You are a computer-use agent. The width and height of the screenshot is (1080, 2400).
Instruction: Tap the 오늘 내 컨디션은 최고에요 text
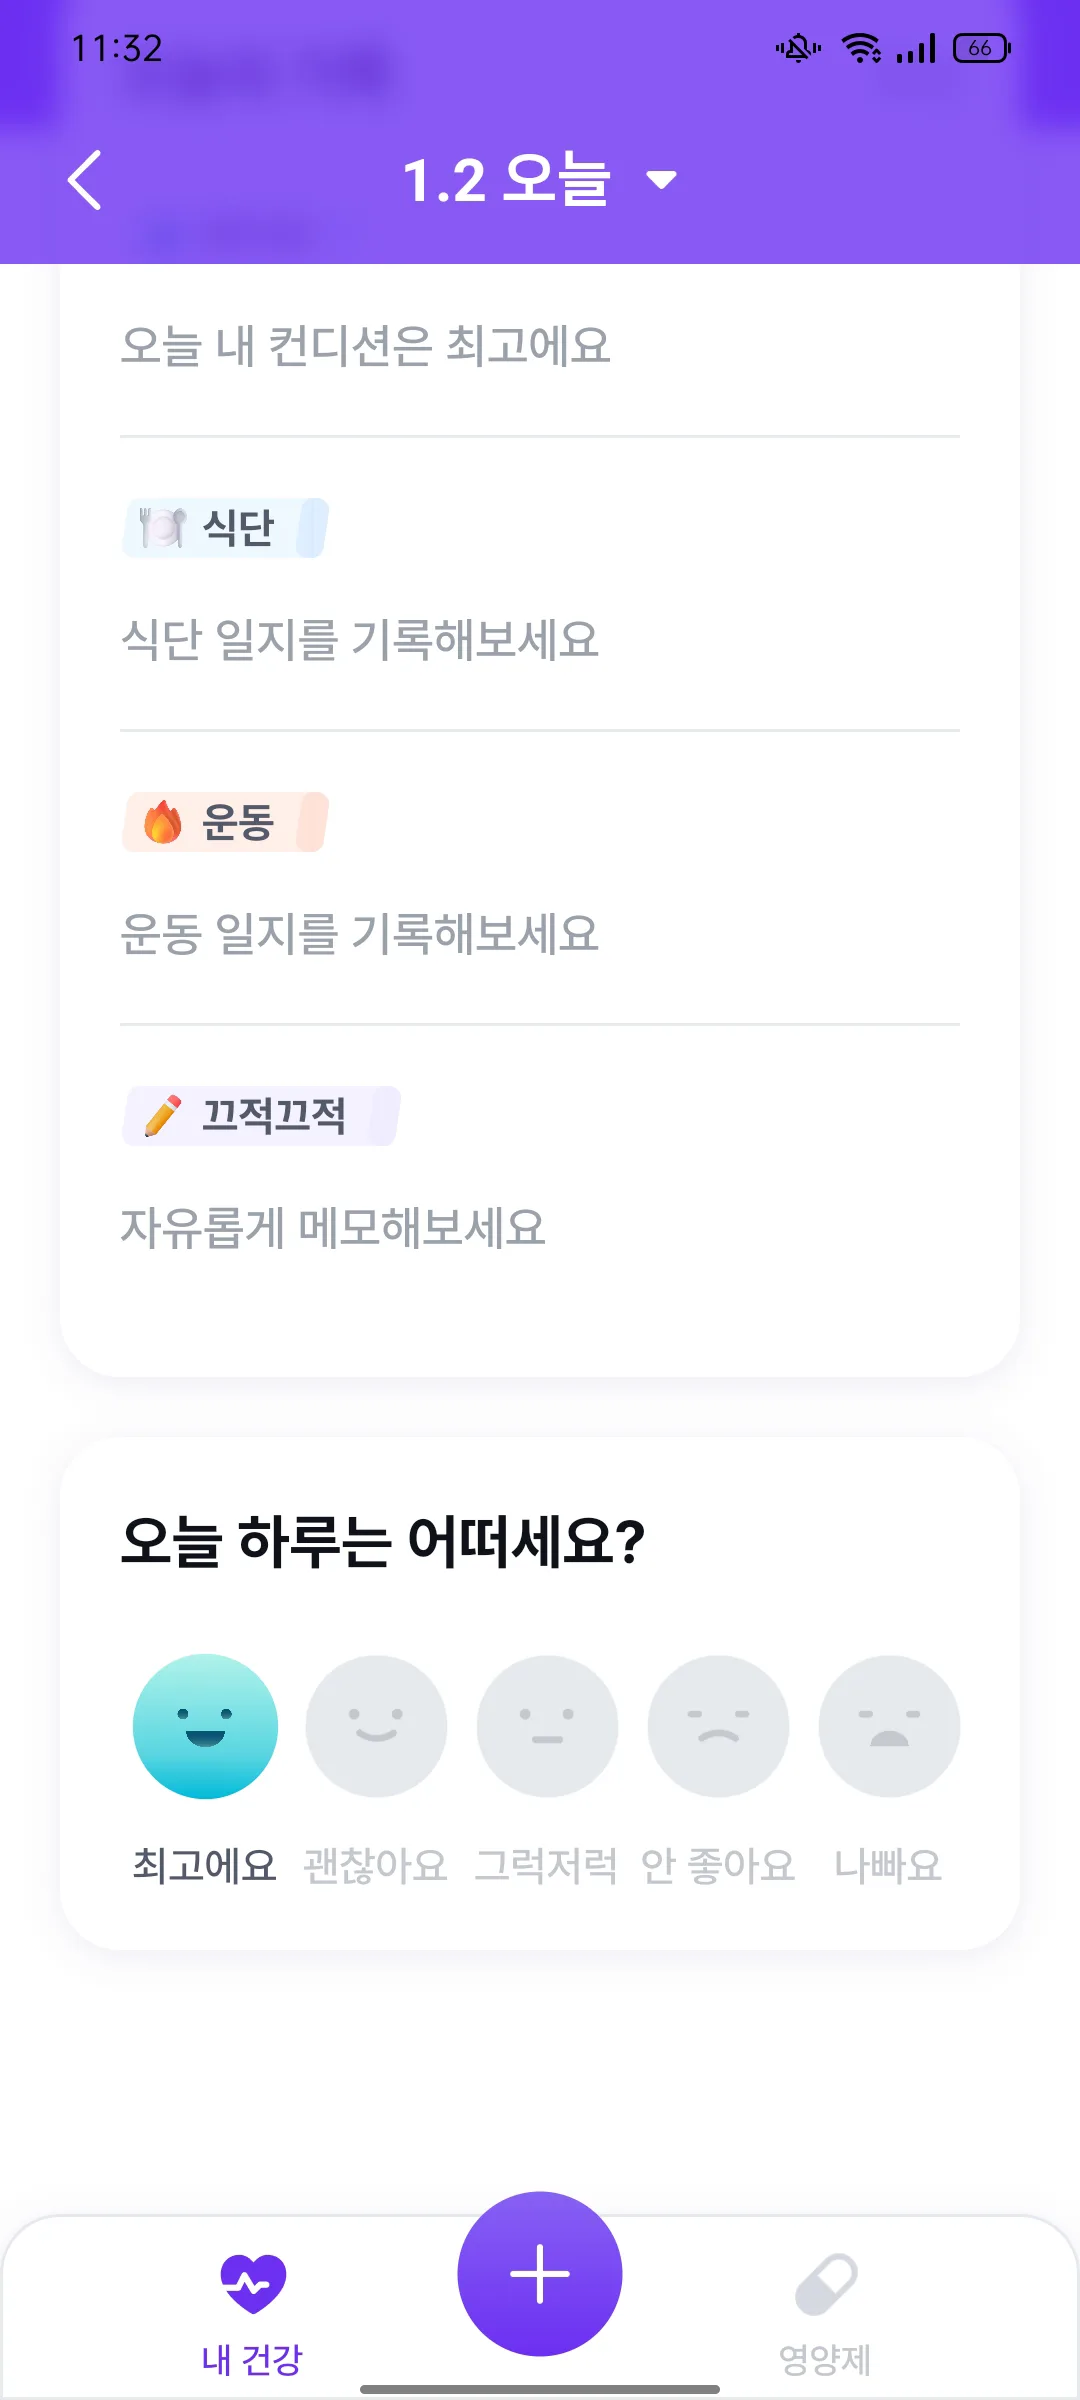(x=365, y=346)
